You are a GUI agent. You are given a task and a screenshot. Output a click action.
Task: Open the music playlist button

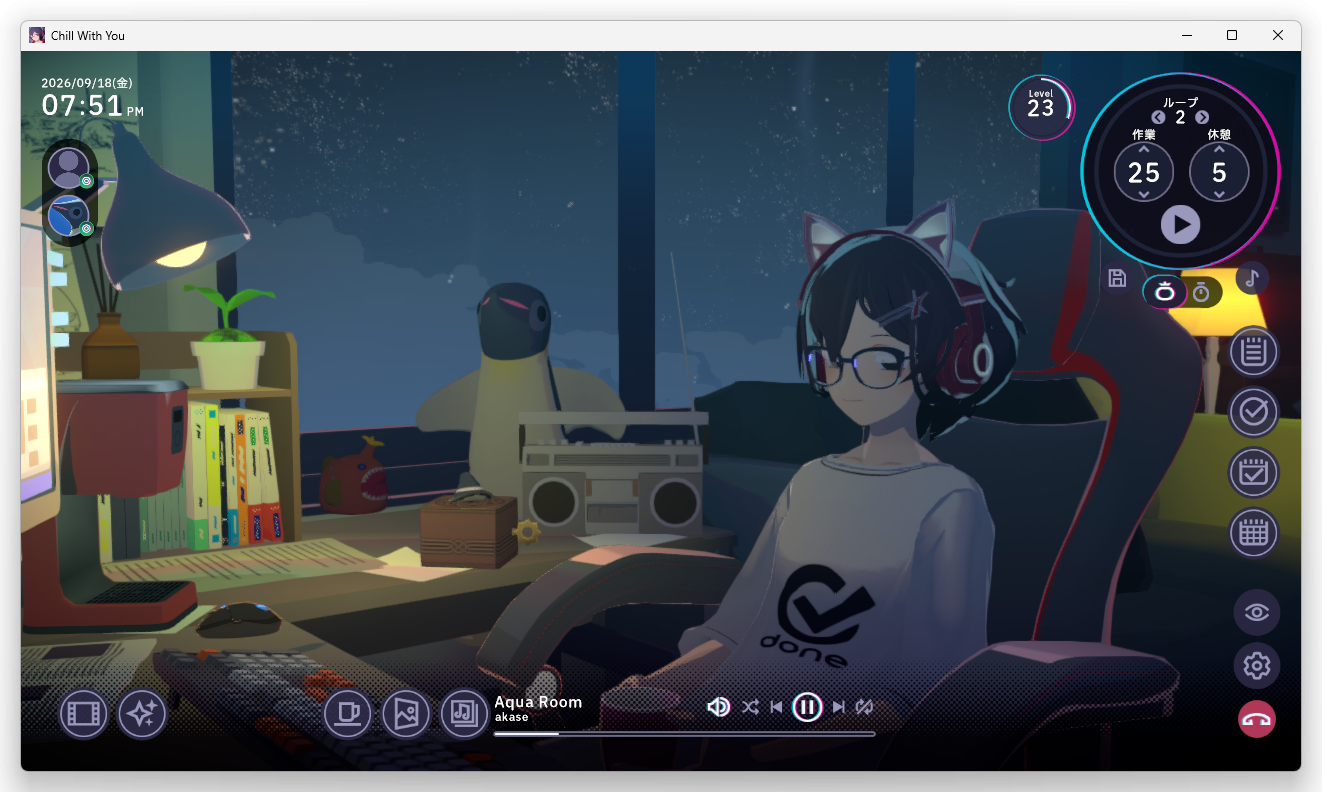tap(464, 714)
